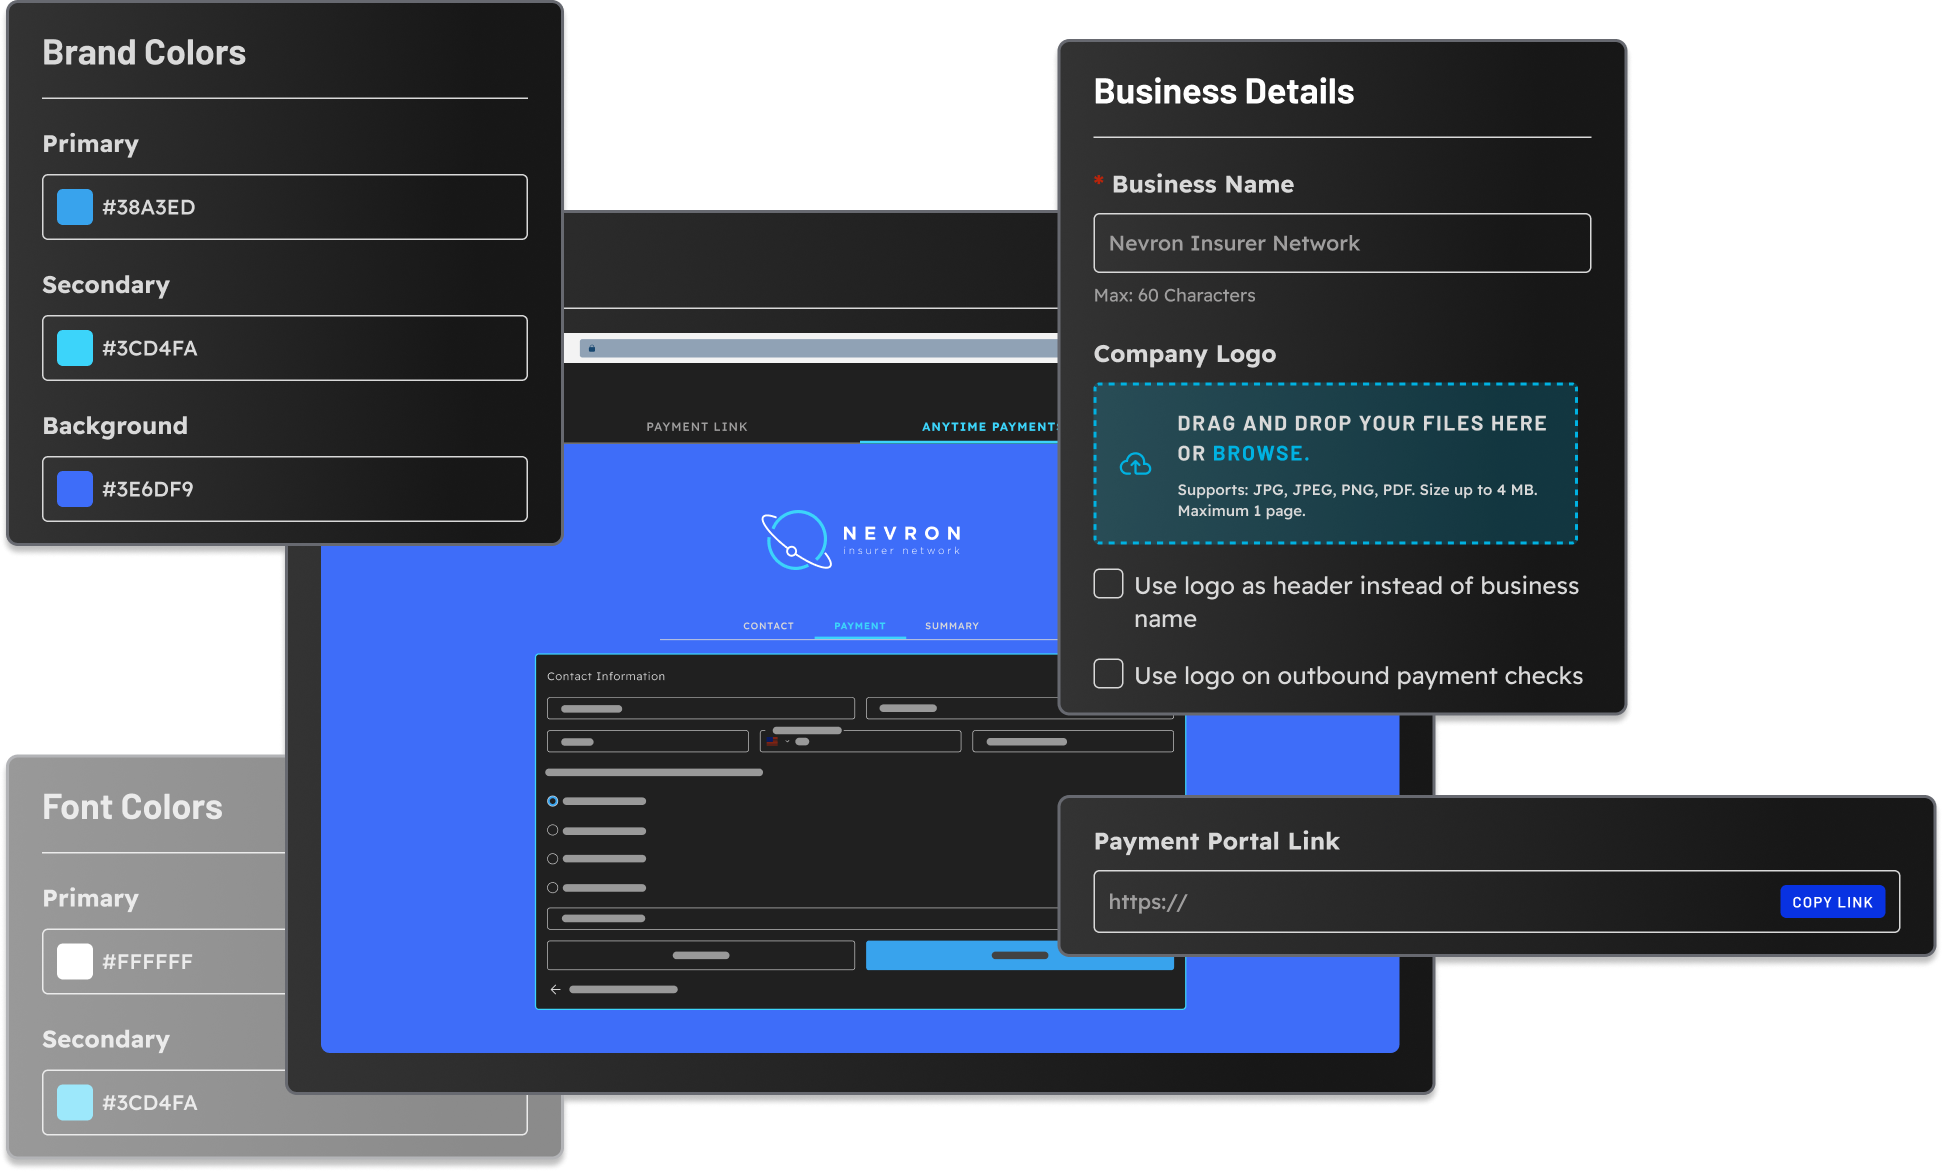
Task: Click the COPY LINK button
Action: (x=1832, y=901)
